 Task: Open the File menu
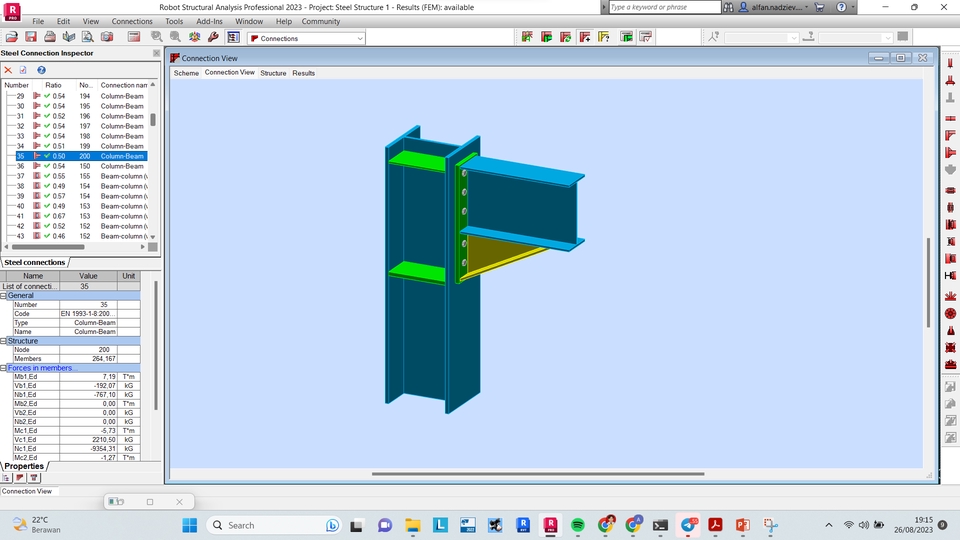38,21
